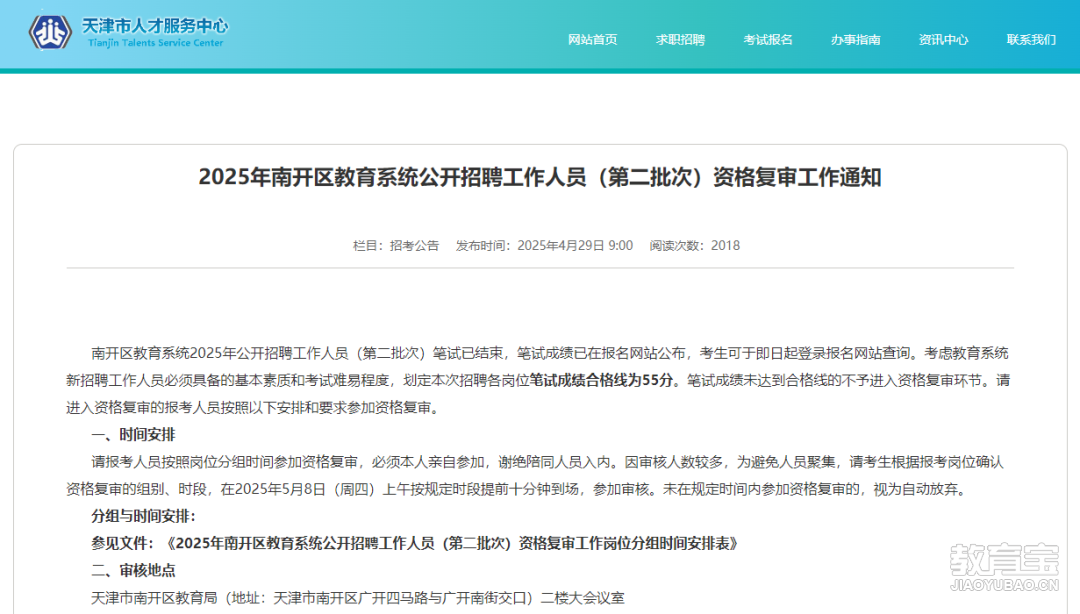Click the Tianjin Talents Service Center English subtitle
This screenshot has height=614, width=1080.
pyautogui.click(x=156, y=43)
